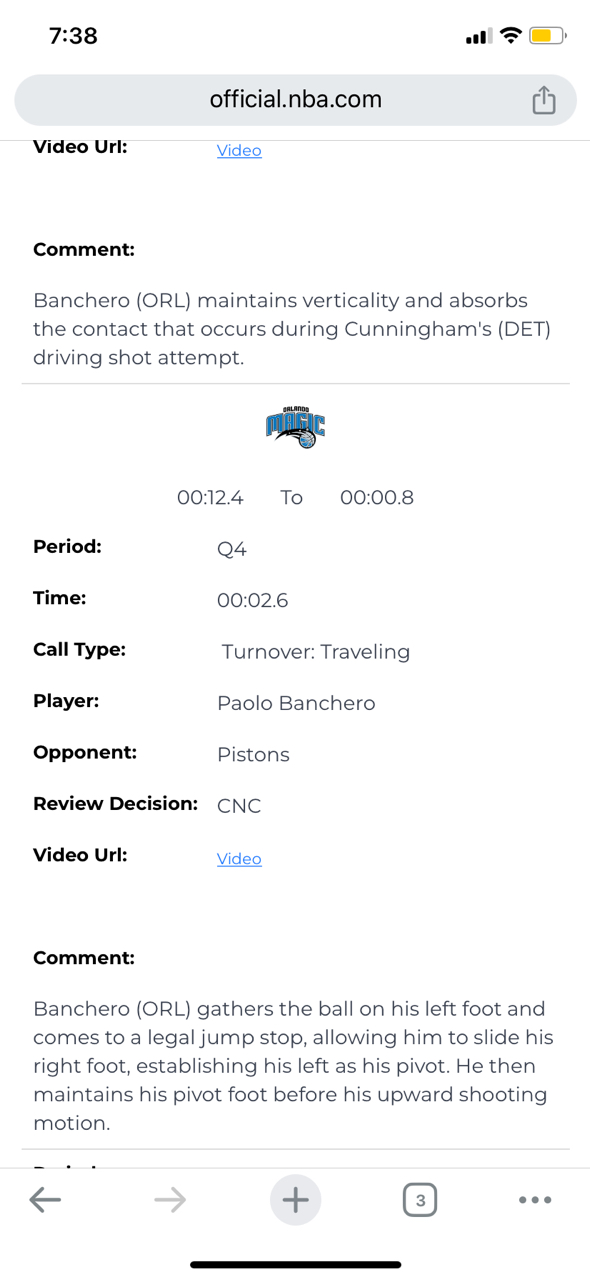Tap the battery indicator in status bar
This screenshot has width=590, height=1280.
547,36
